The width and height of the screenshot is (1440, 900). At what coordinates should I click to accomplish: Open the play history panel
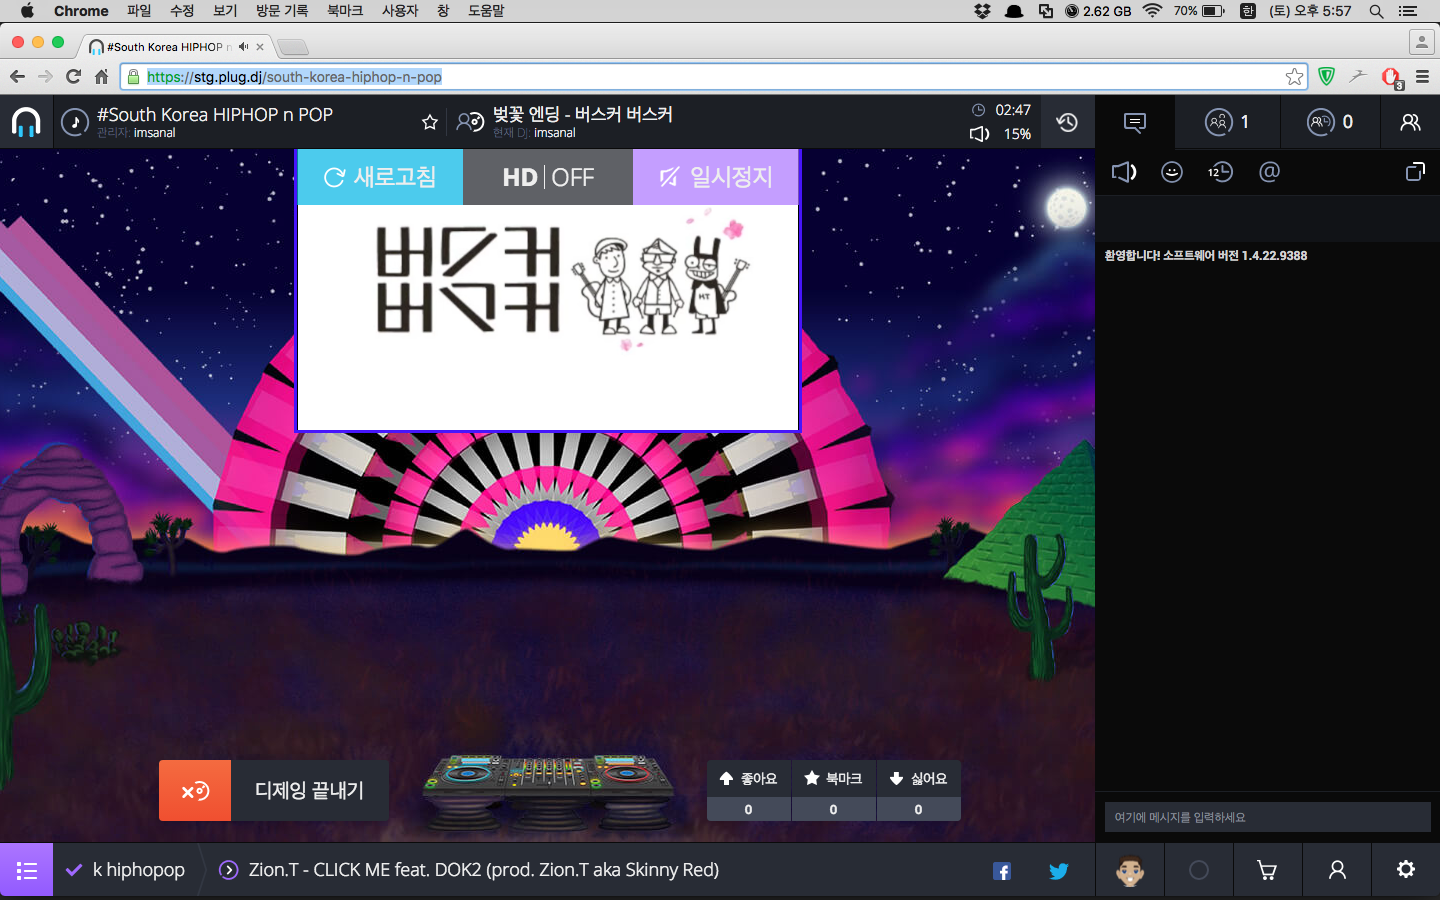pos(1067,122)
